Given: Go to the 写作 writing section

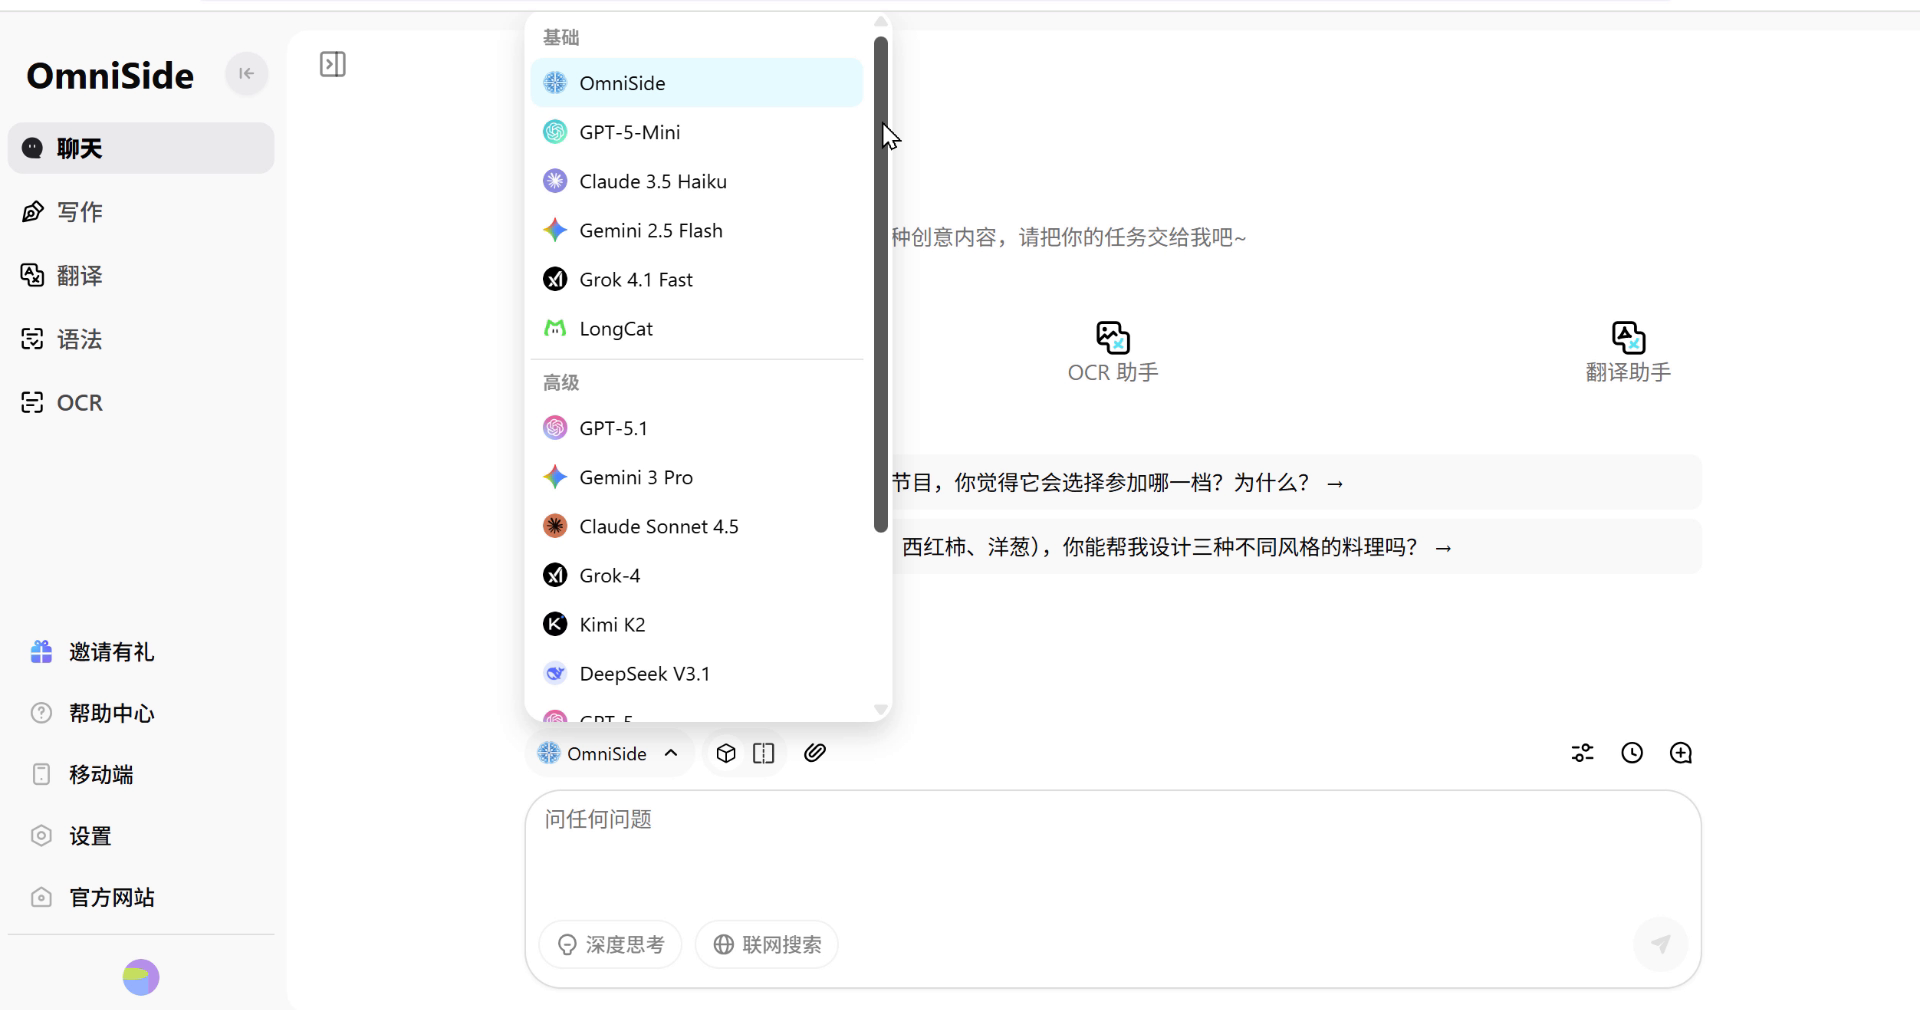Looking at the screenshot, I should click(79, 212).
